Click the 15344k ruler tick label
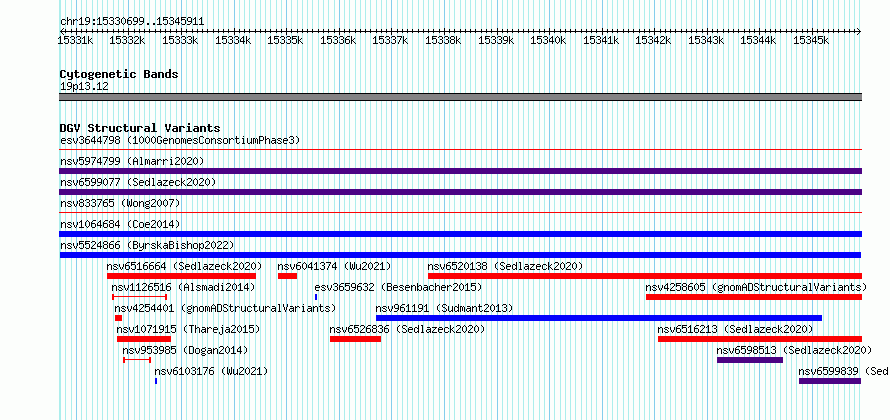 [x=758, y=40]
